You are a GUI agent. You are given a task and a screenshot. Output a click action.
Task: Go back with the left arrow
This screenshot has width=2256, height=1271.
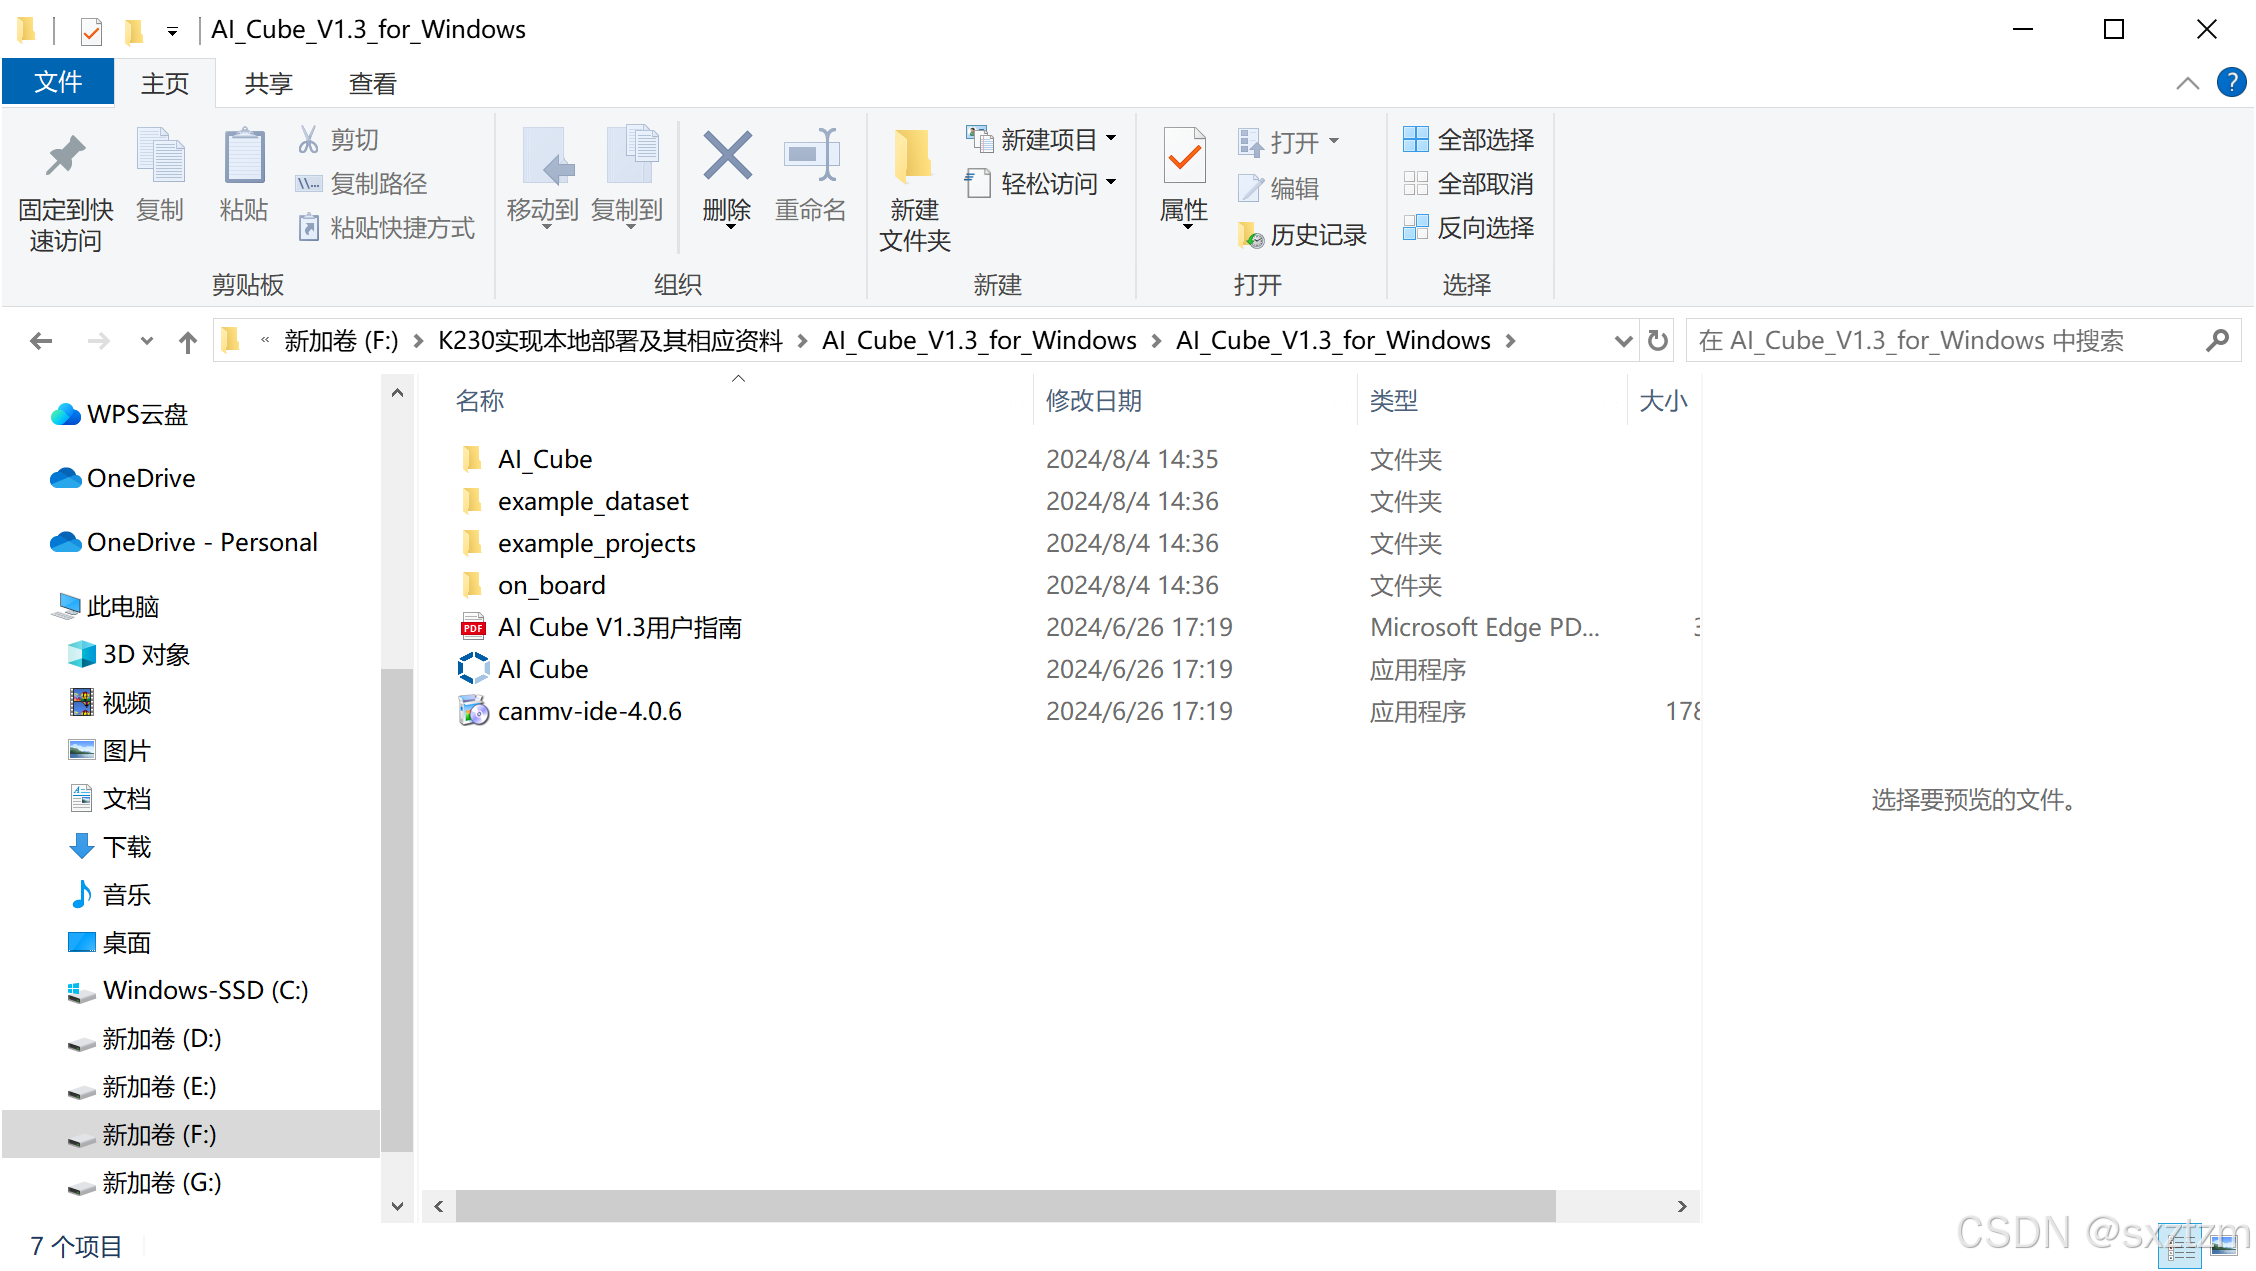pyautogui.click(x=41, y=341)
